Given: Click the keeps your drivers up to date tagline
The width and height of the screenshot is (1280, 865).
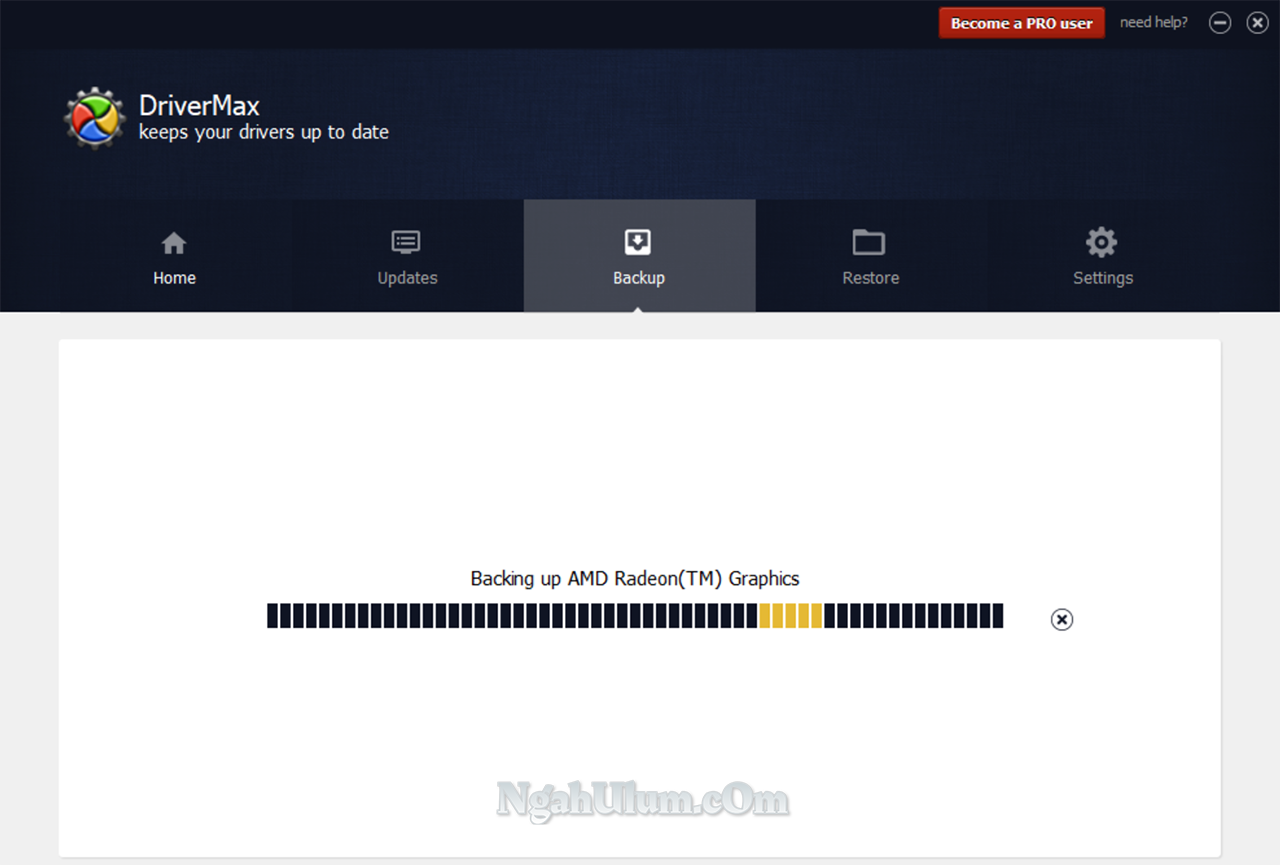Looking at the screenshot, I should pyautogui.click(x=264, y=132).
